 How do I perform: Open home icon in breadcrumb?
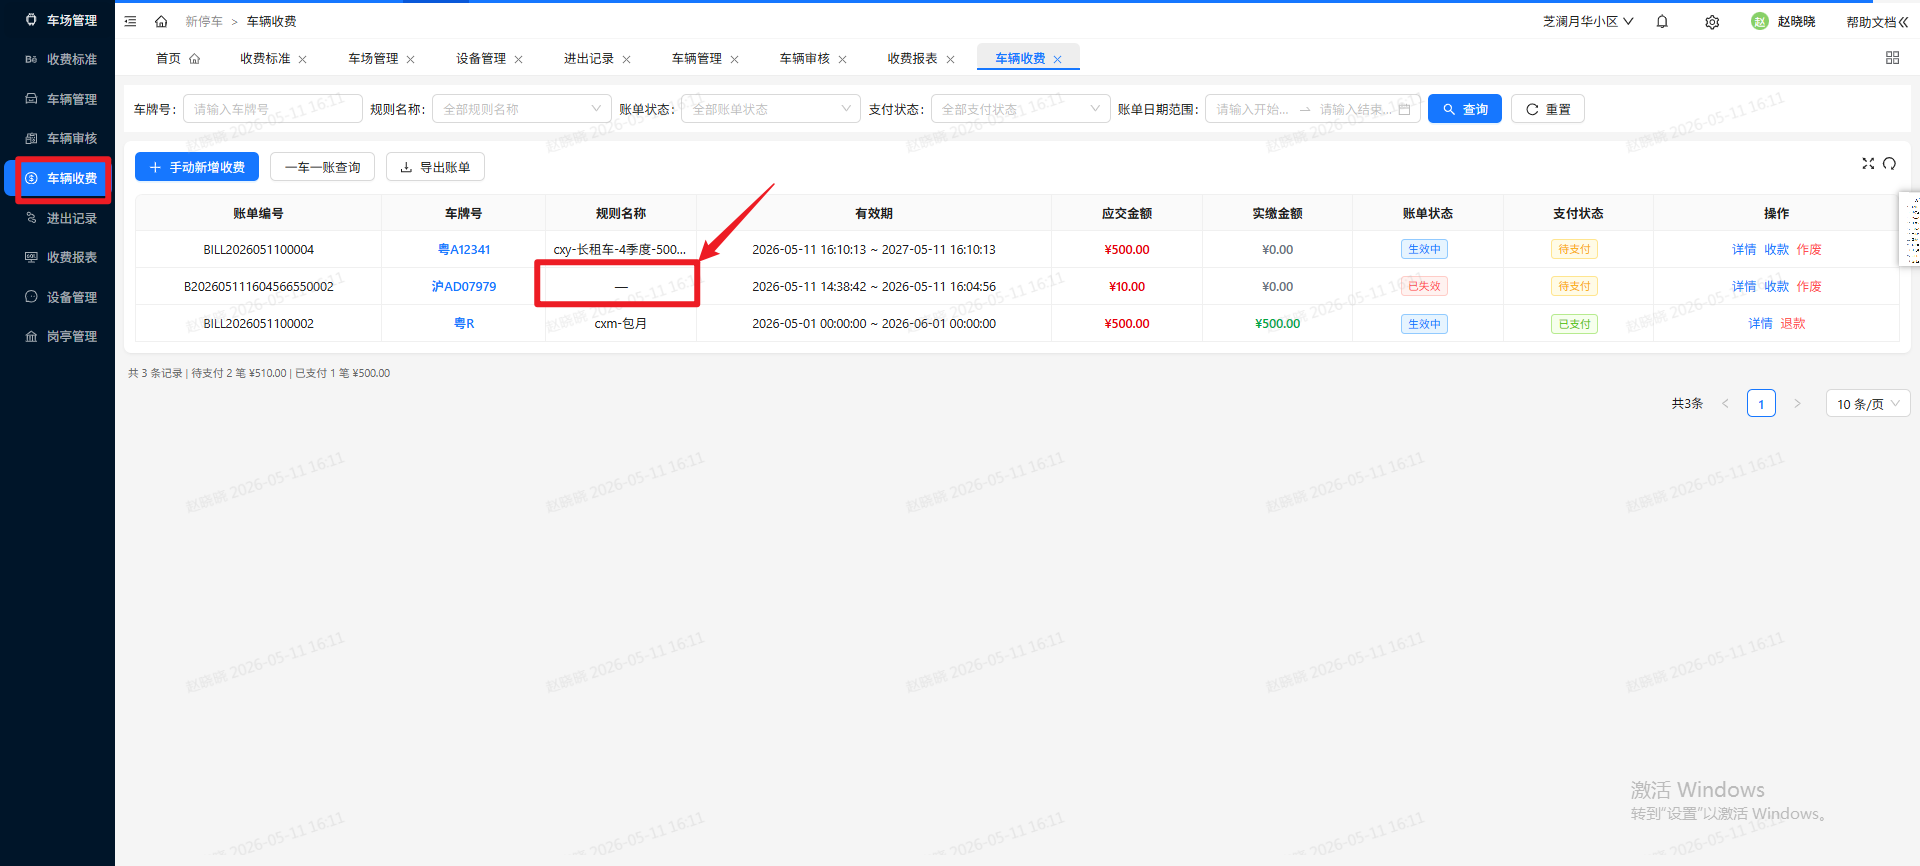point(161,21)
